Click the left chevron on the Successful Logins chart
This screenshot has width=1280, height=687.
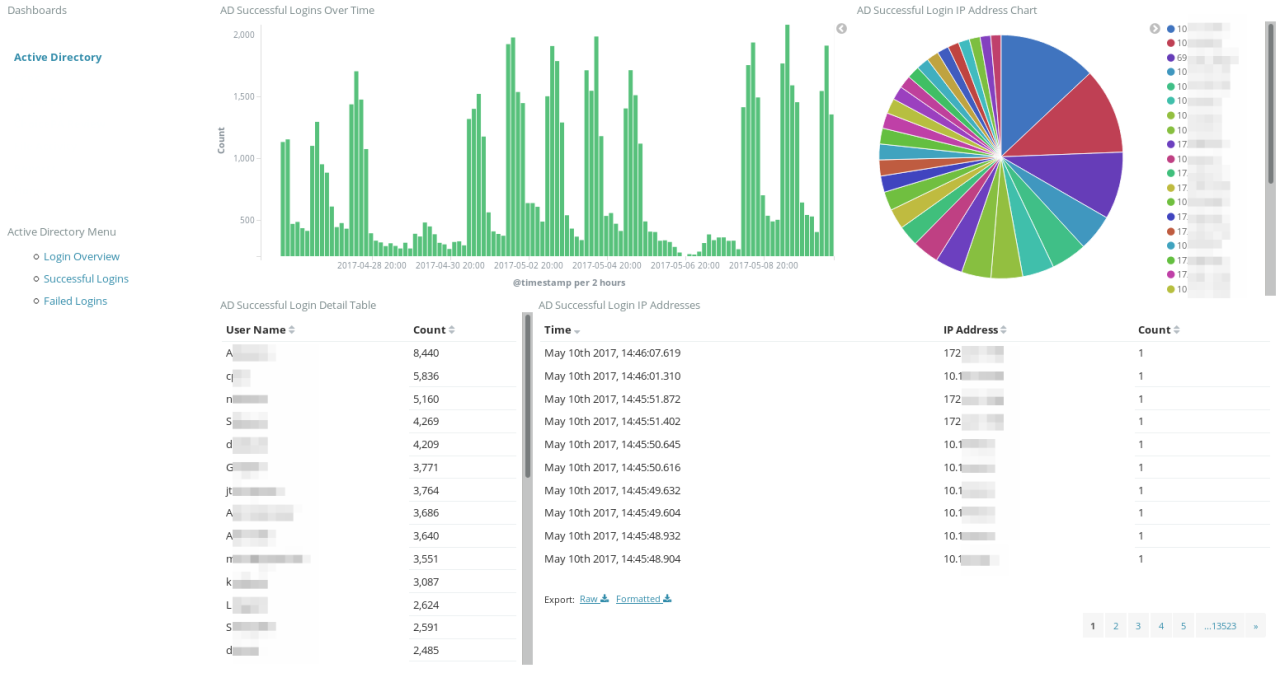[x=841, y=28]
